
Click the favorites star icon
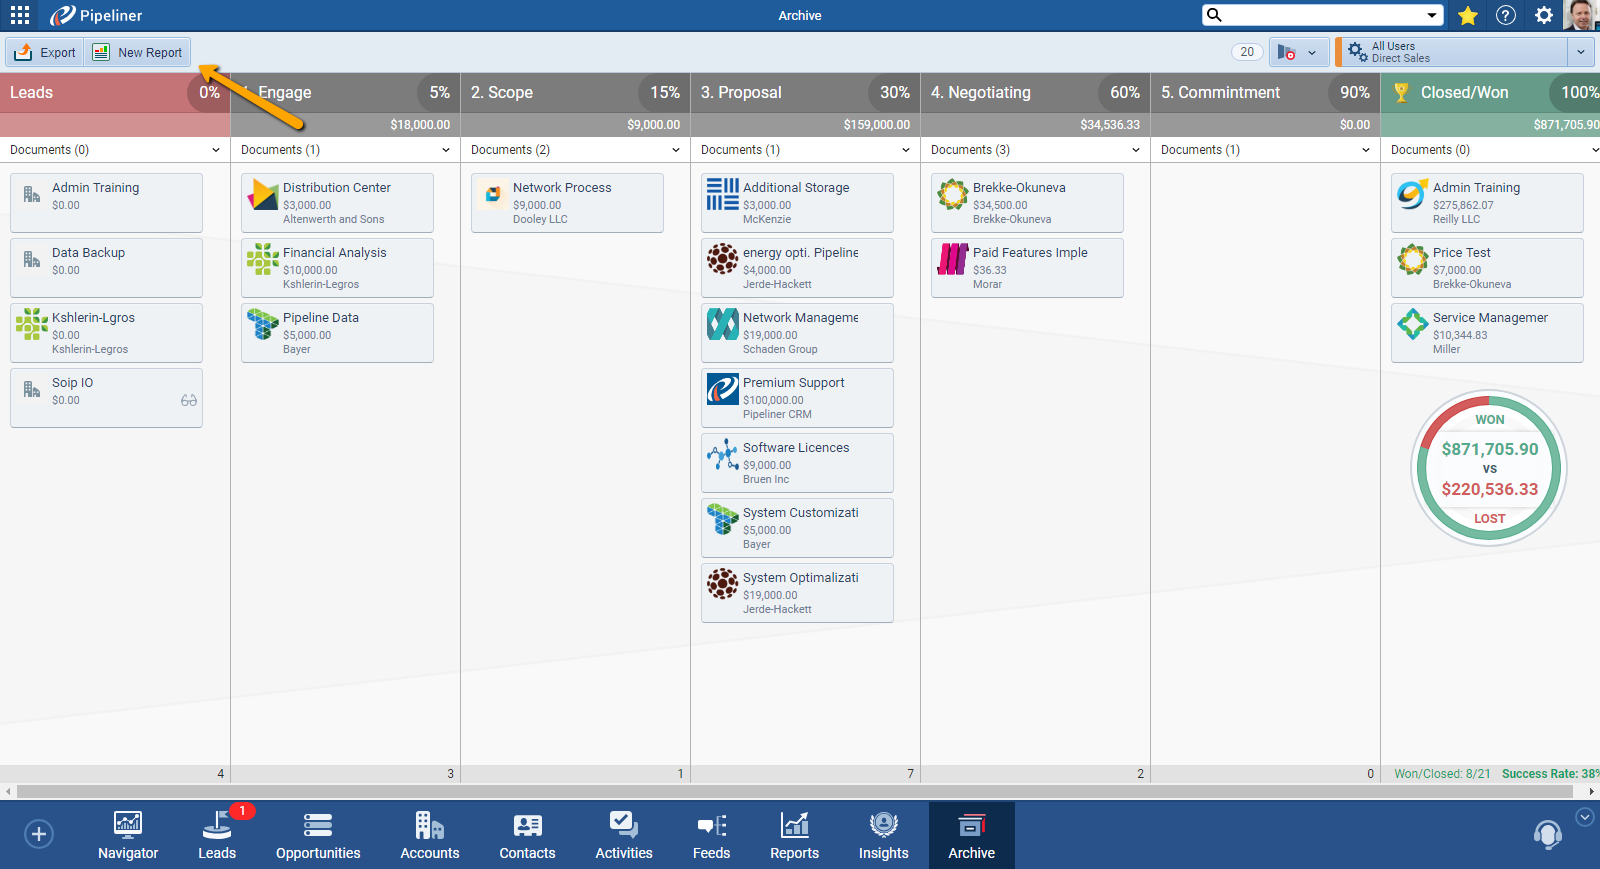pos(1468,15)
